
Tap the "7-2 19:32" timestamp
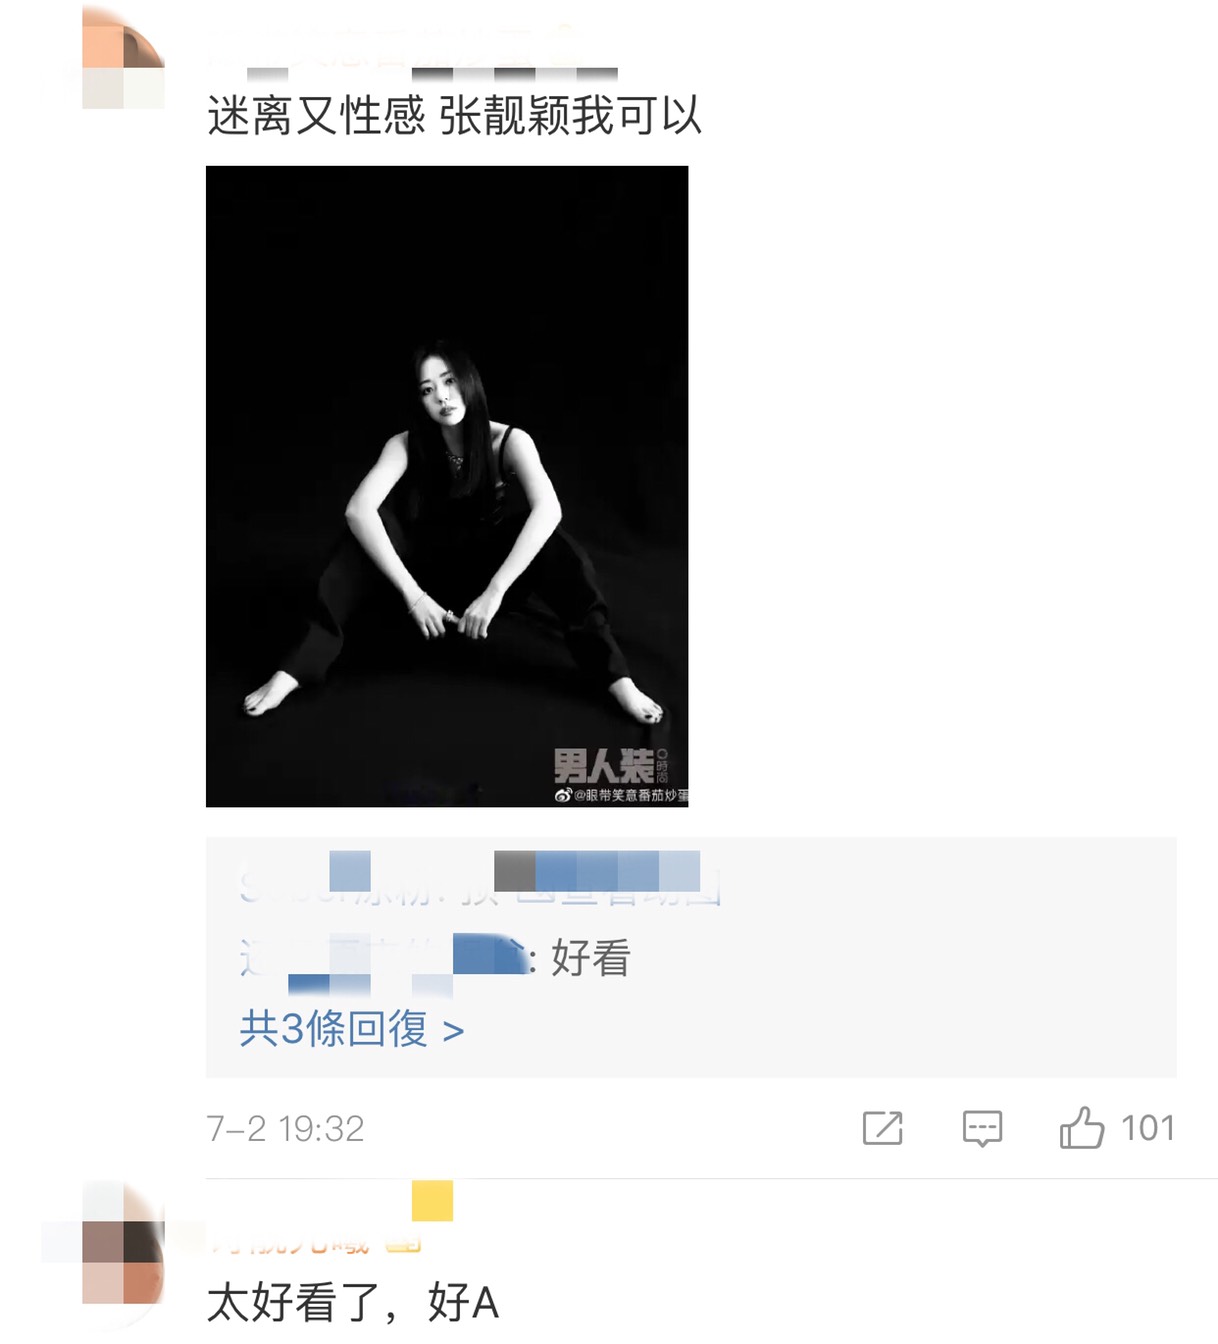pos(285,1129)
